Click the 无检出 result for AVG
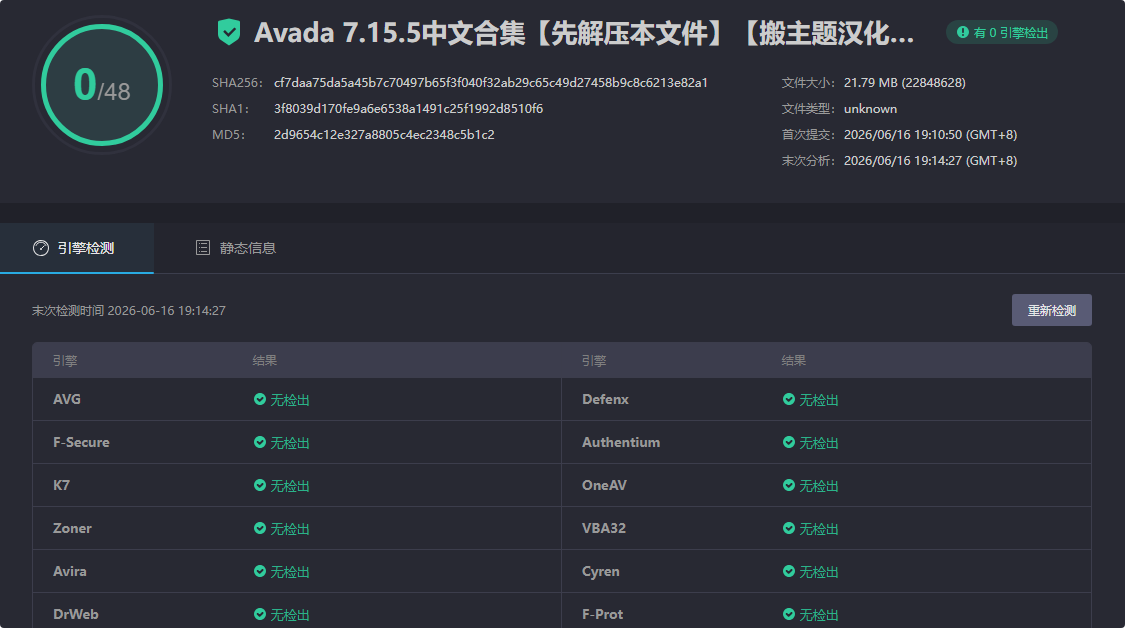The width and height of the screenshot is (1125, 628). [x=290, y=400]
